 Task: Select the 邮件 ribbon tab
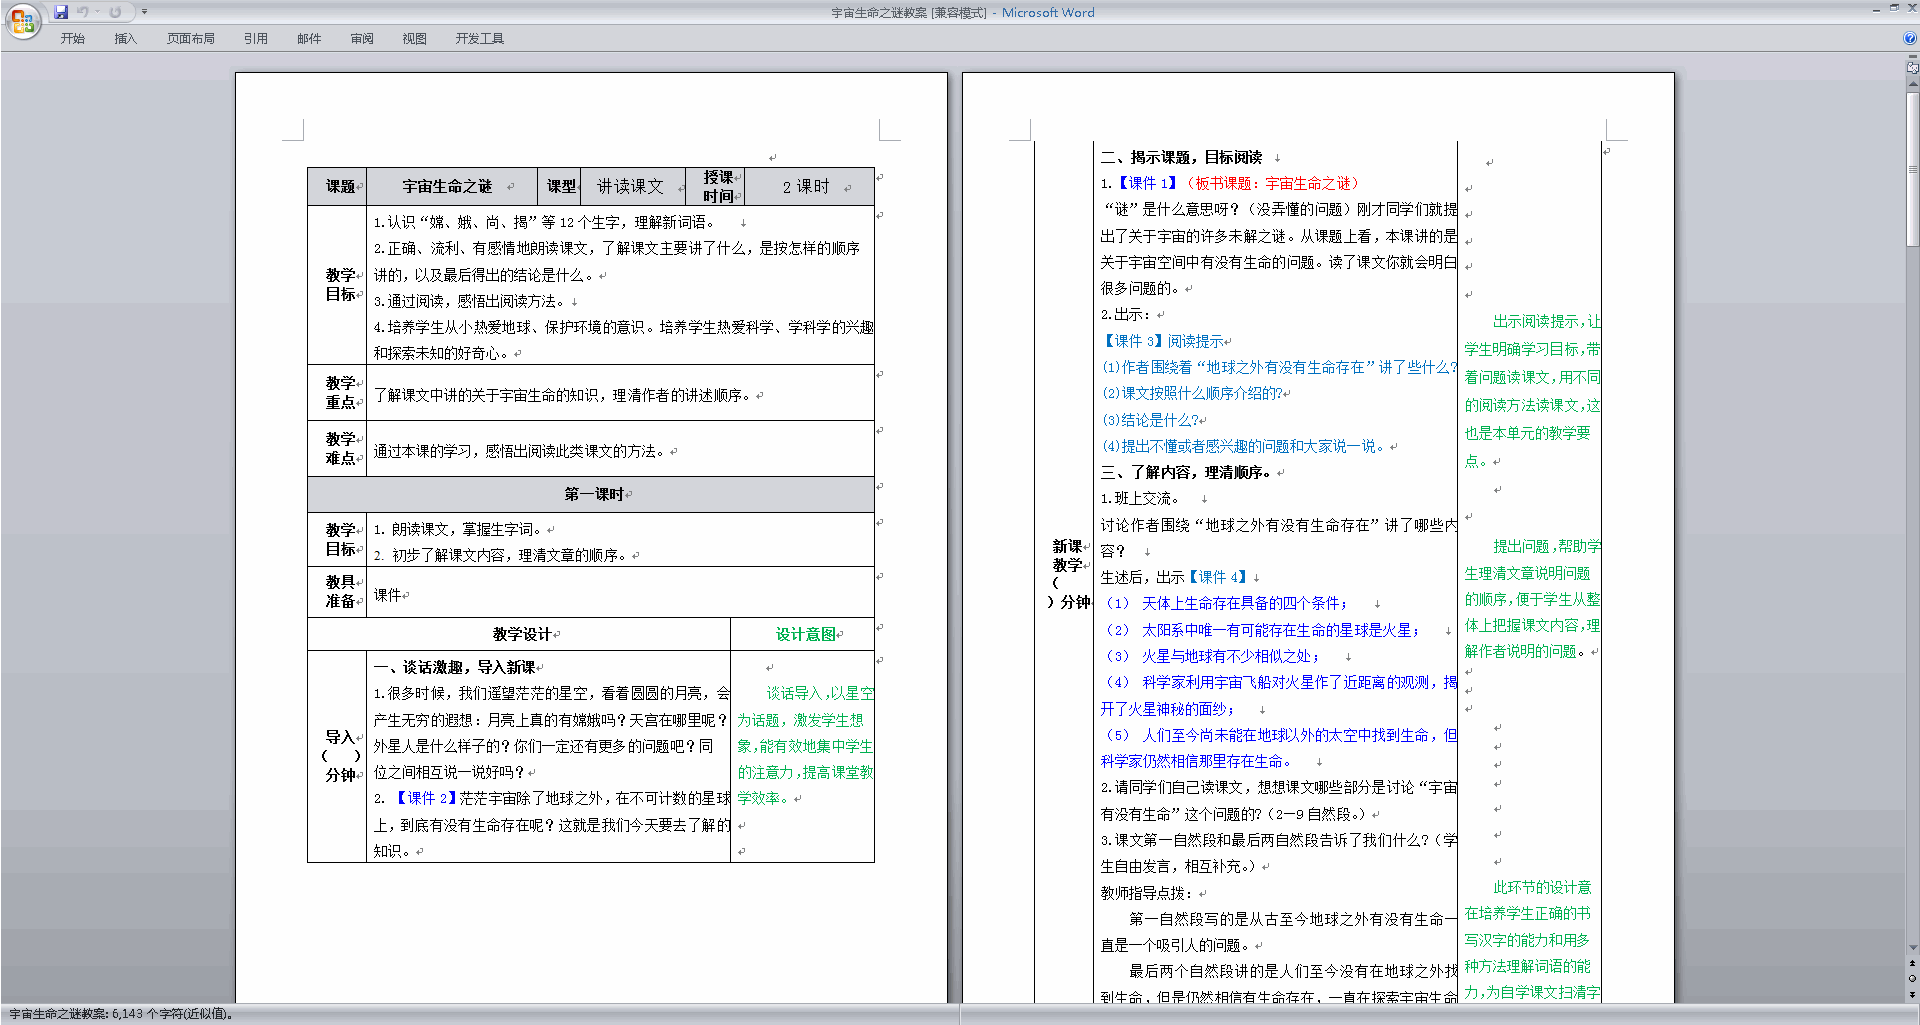click(309, 38)
